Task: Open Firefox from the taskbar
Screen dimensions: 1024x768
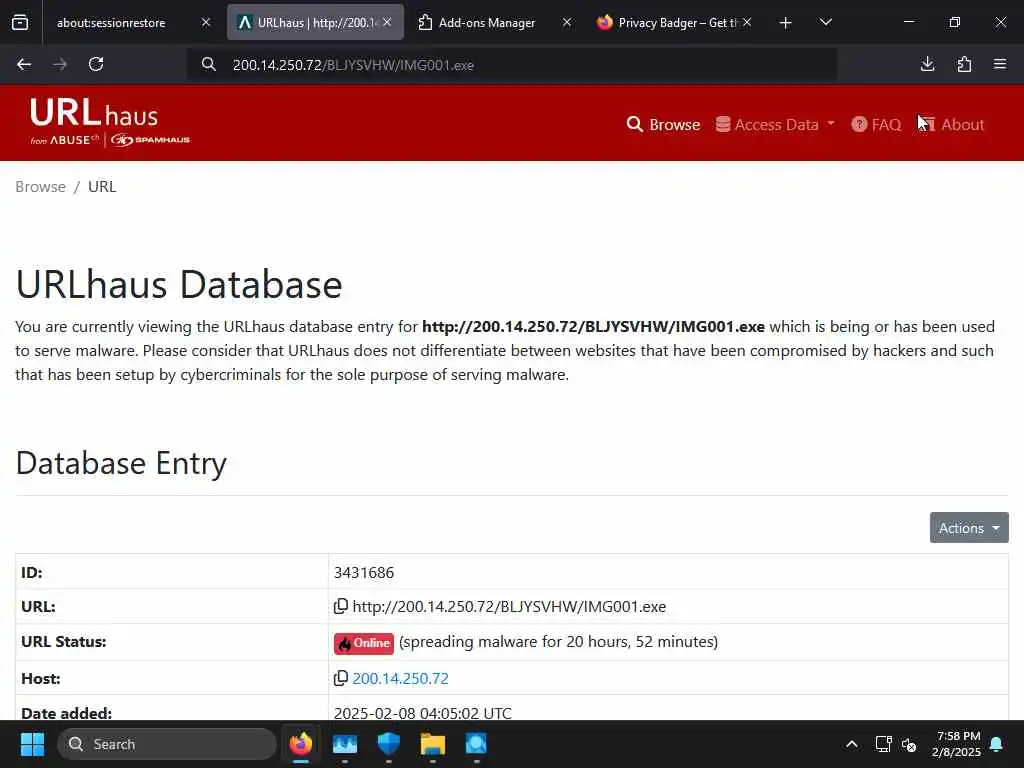Action: (301, 744)
